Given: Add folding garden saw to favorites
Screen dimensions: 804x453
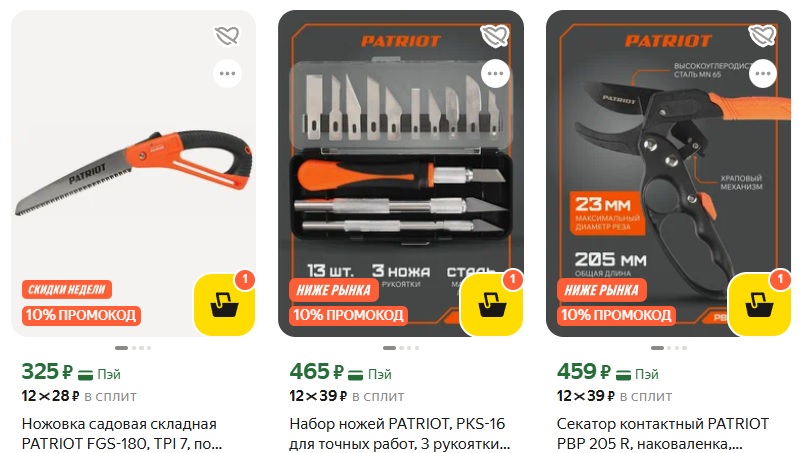Looking at the screenshot, I should (x=227, y=36).
